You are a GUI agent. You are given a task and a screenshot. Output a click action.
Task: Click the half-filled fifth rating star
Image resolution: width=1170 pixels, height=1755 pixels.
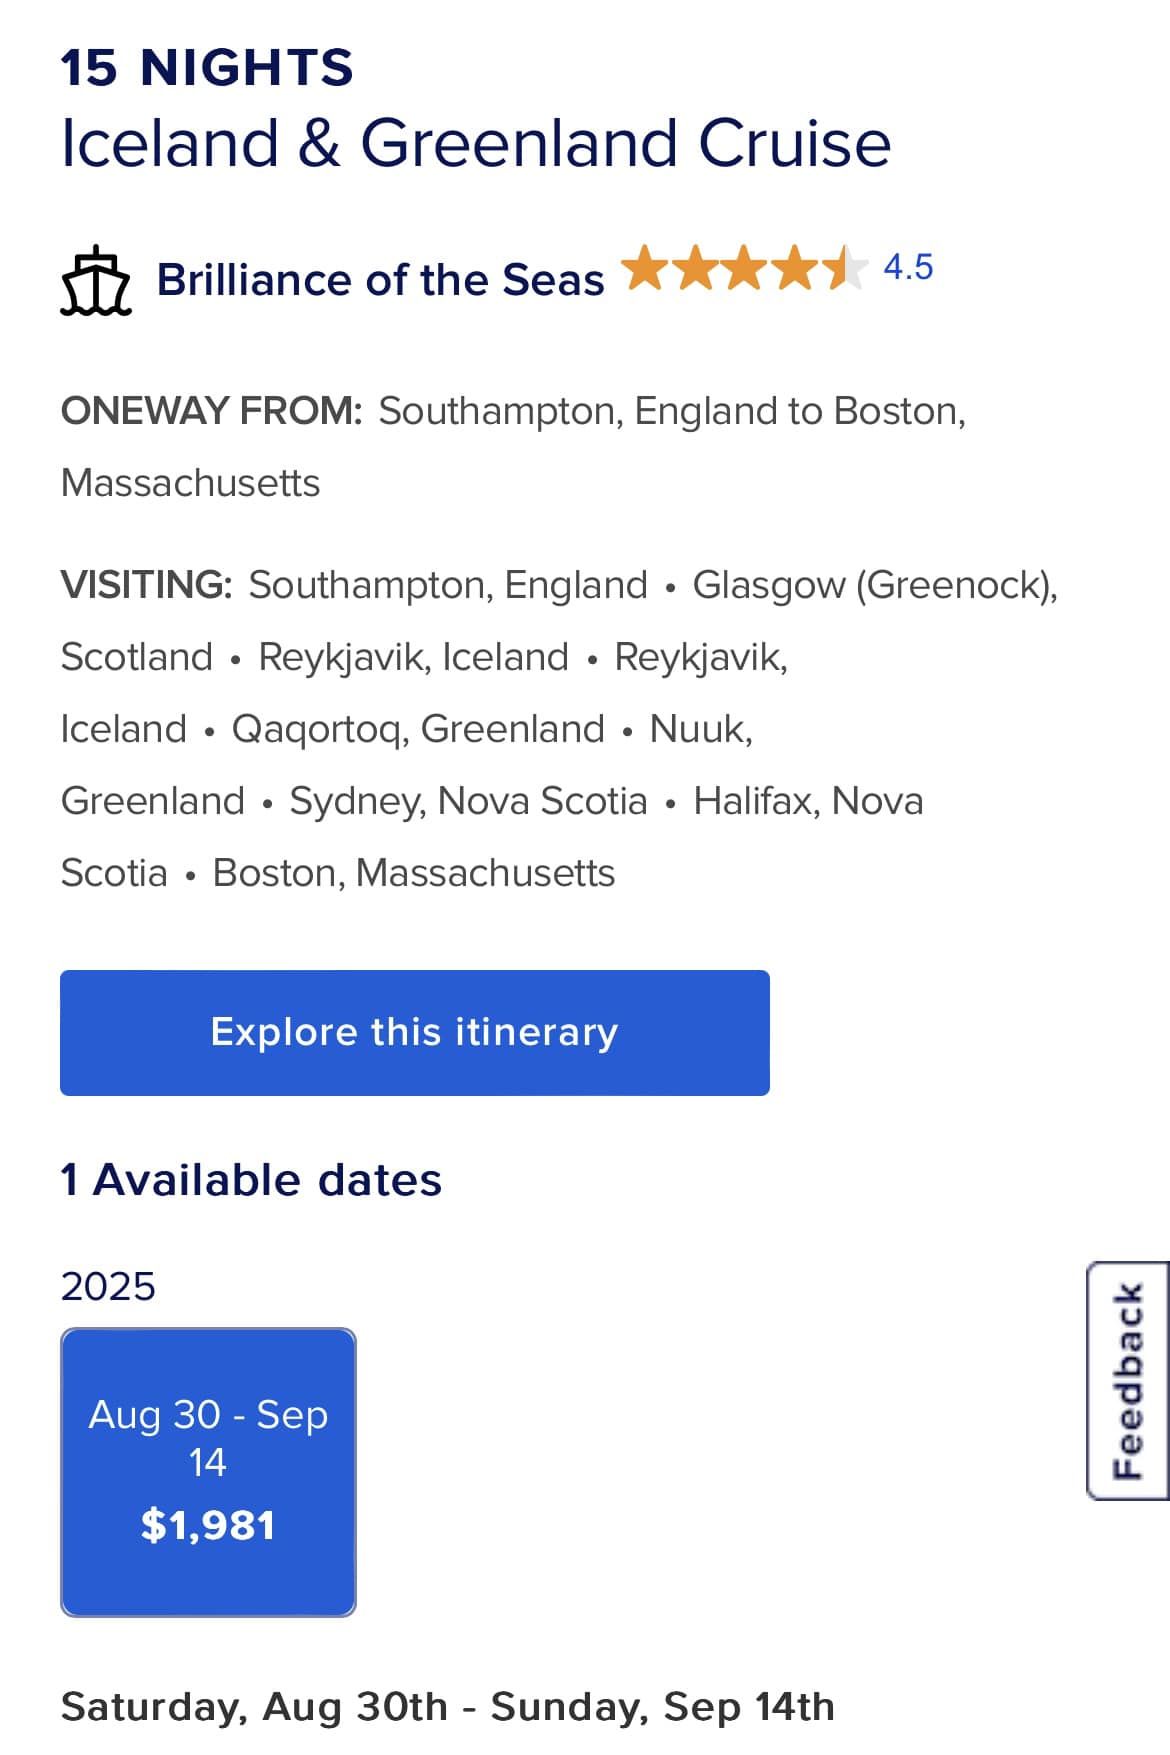(x=846, y=268)
